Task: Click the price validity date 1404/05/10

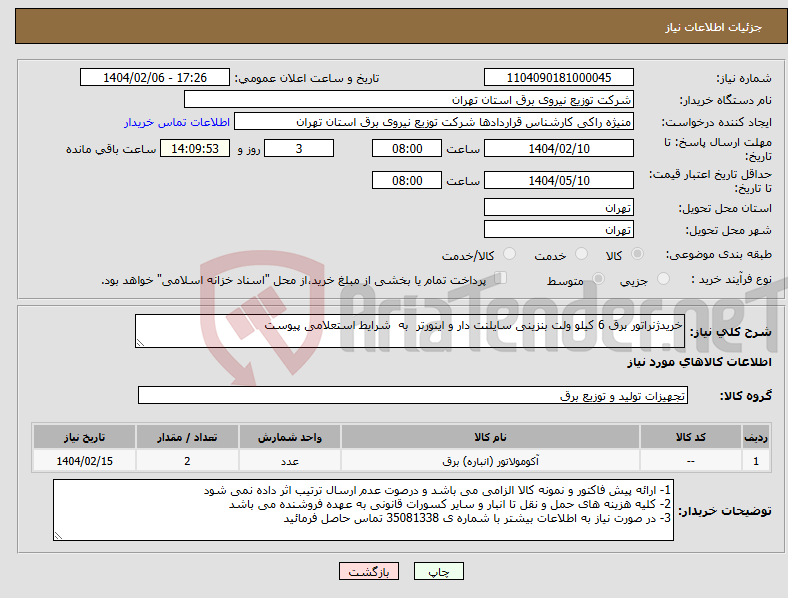Action: [559, 180]
